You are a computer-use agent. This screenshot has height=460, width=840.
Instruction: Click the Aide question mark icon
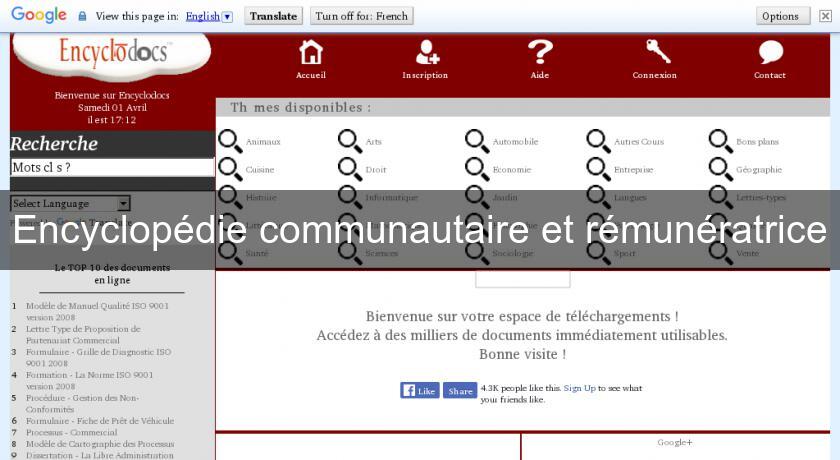540,52
